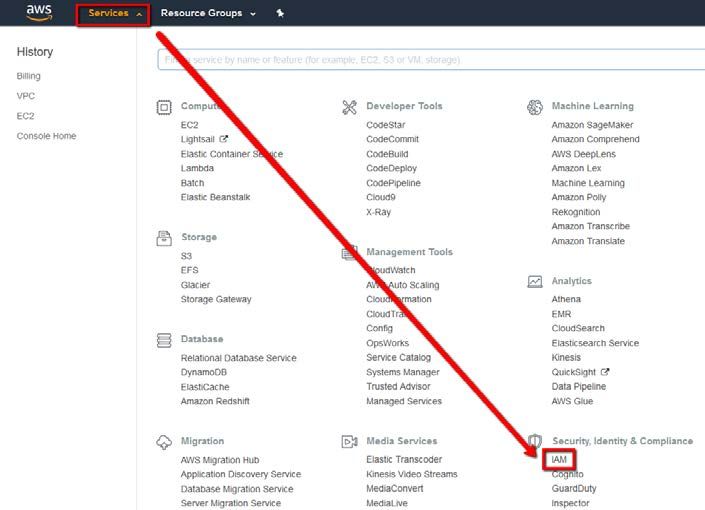Open Elasticsearch Service

click(x=595, y=343)
